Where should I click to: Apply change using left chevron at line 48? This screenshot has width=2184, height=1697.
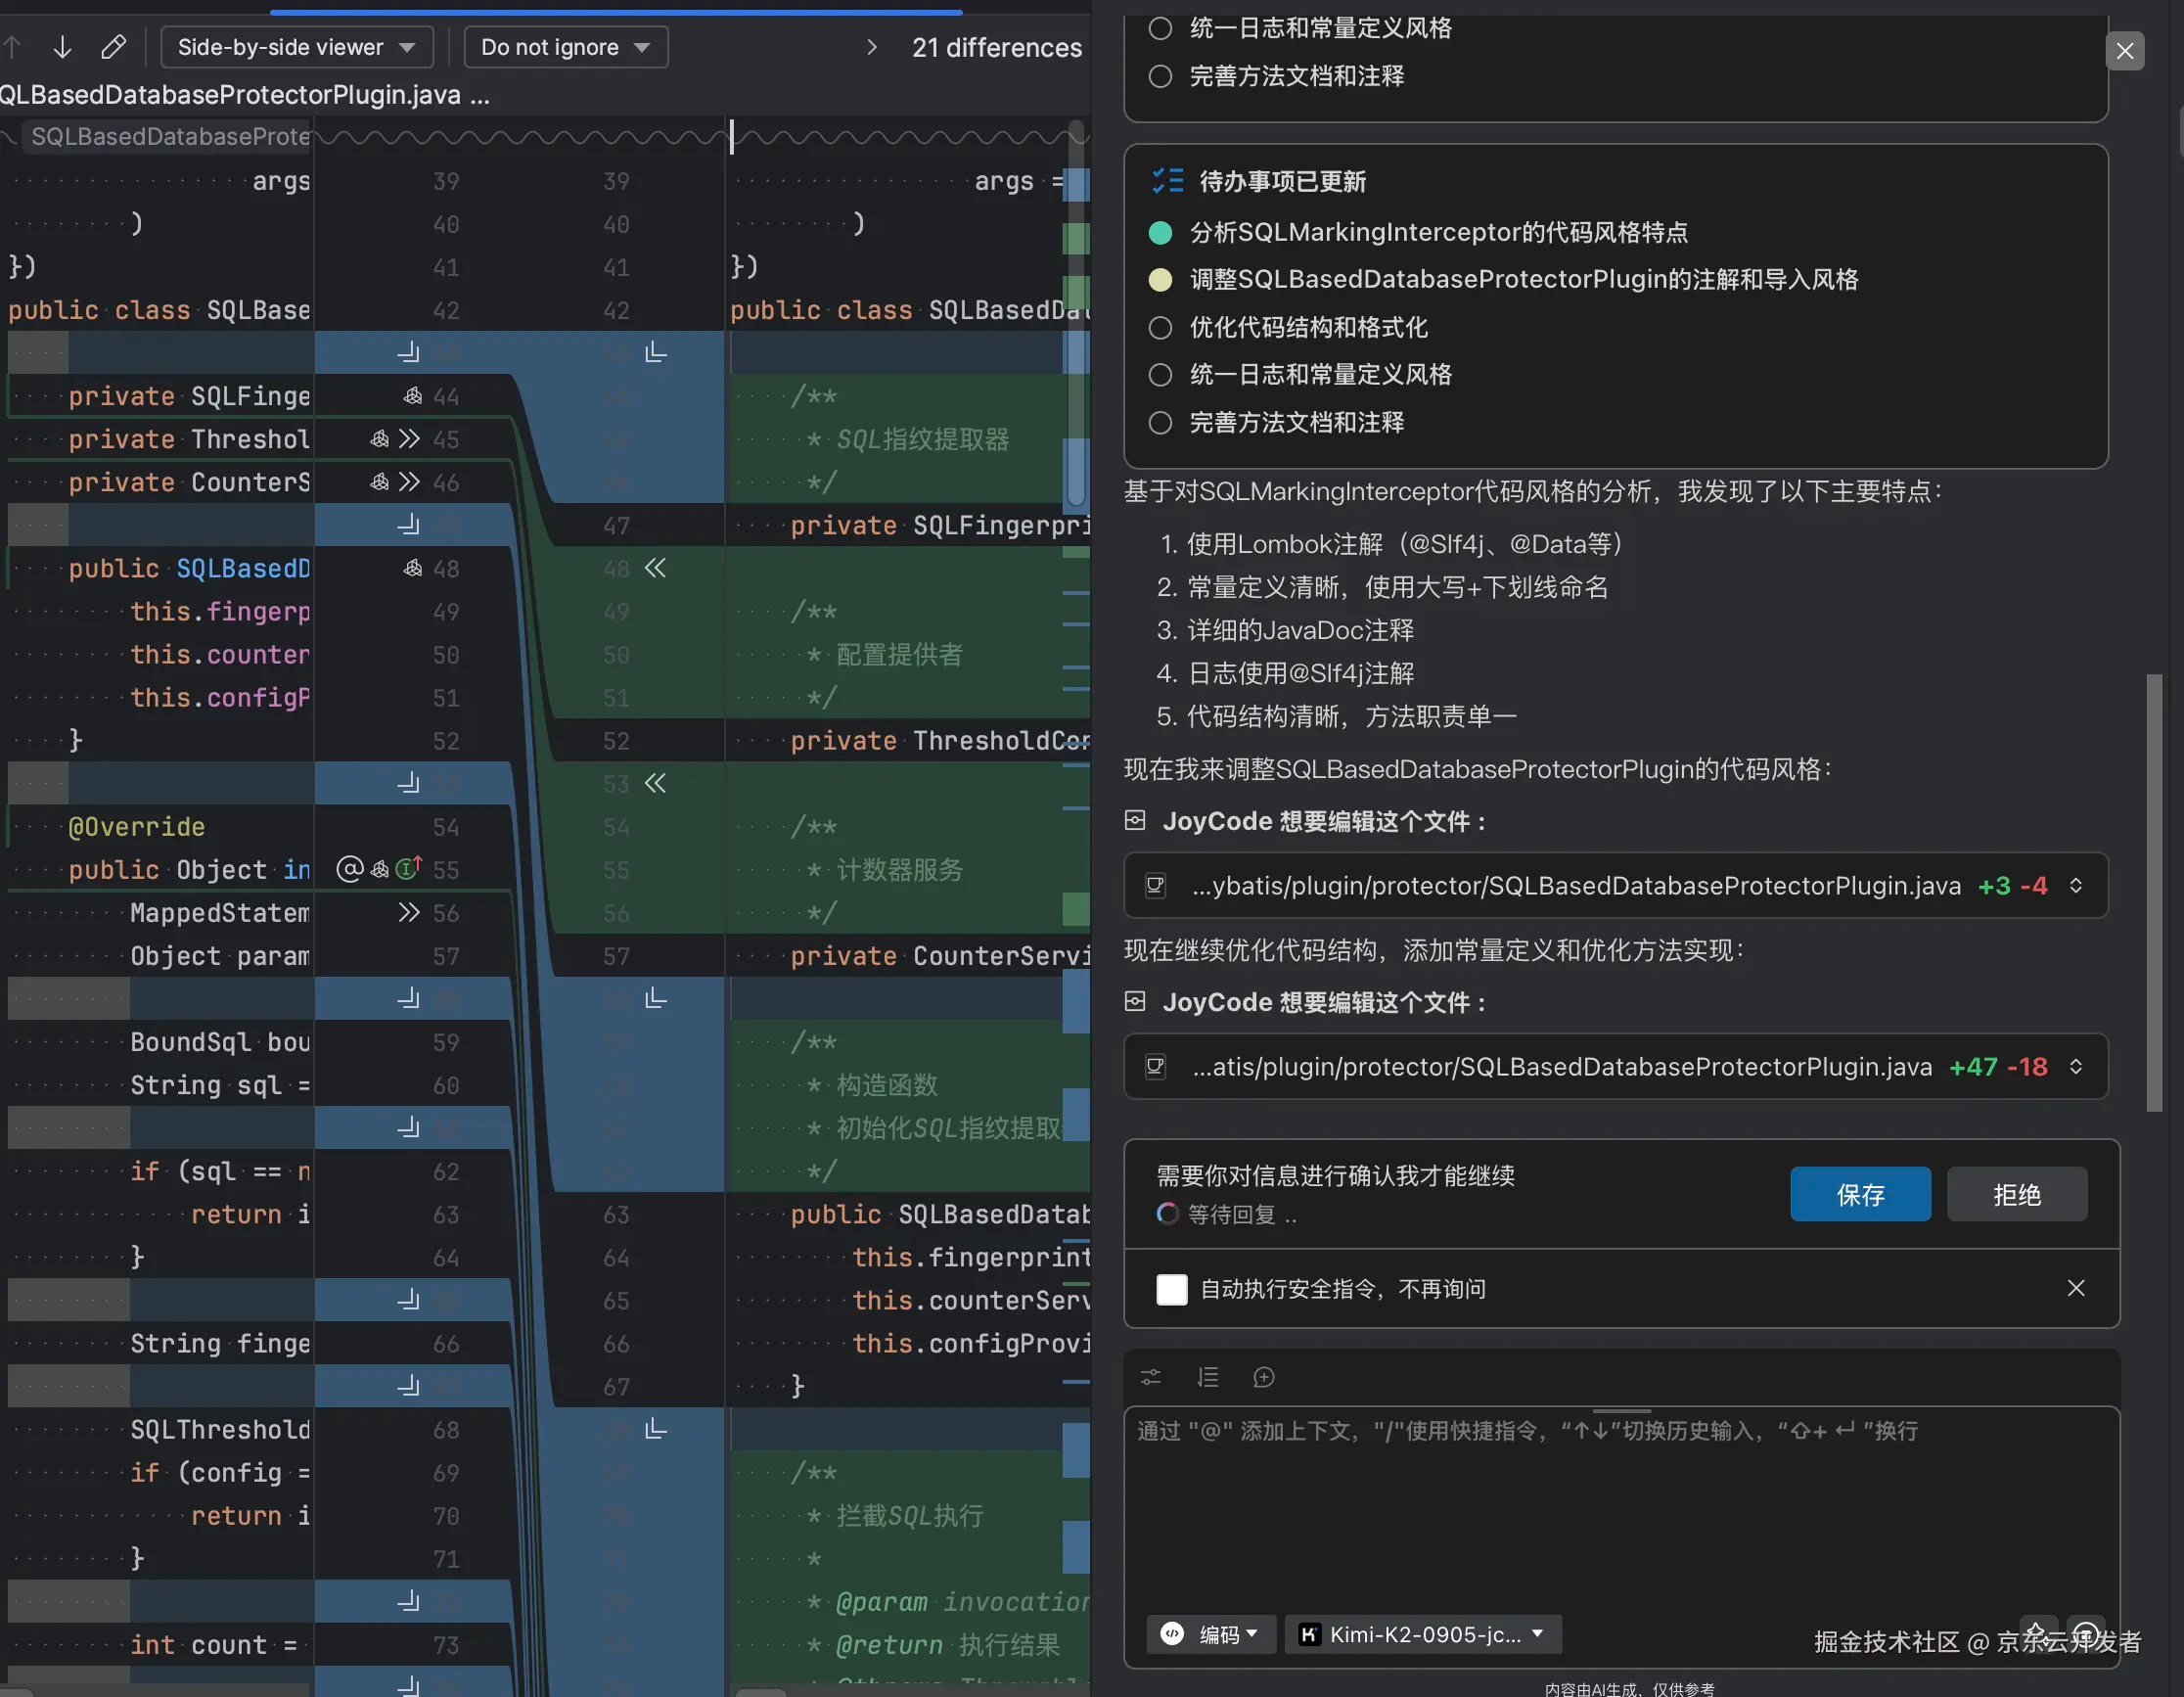(655, 568)
